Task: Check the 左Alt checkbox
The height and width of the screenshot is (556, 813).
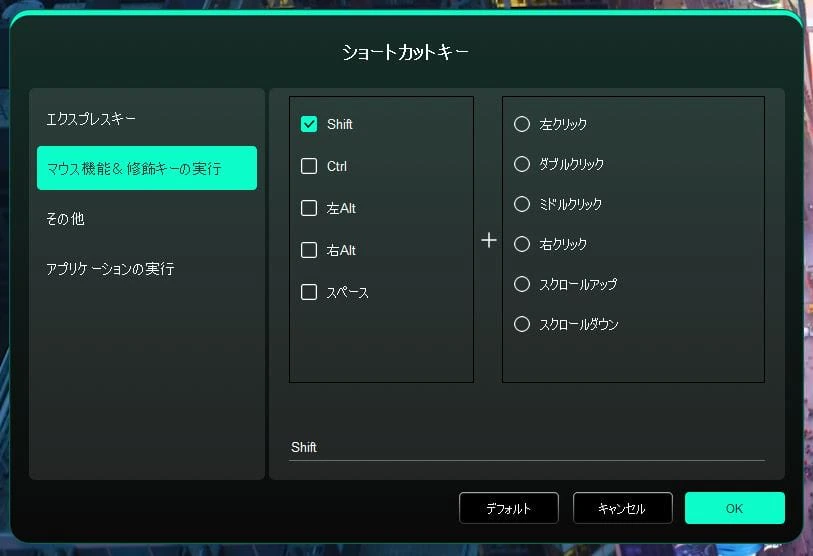Action: 309,209
